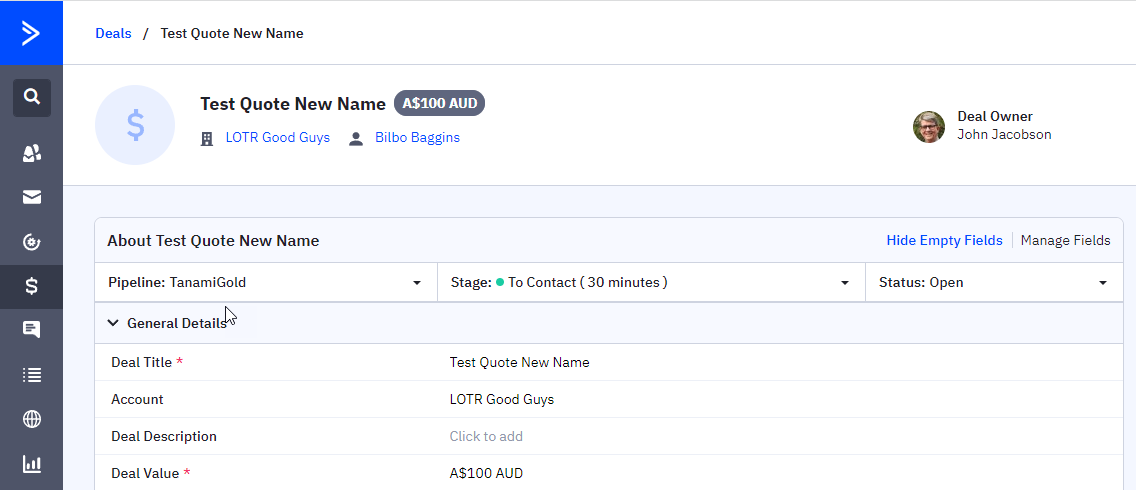
Task: Collapse the General Details section
Action: pyautogui.click(x=113, y=323)
